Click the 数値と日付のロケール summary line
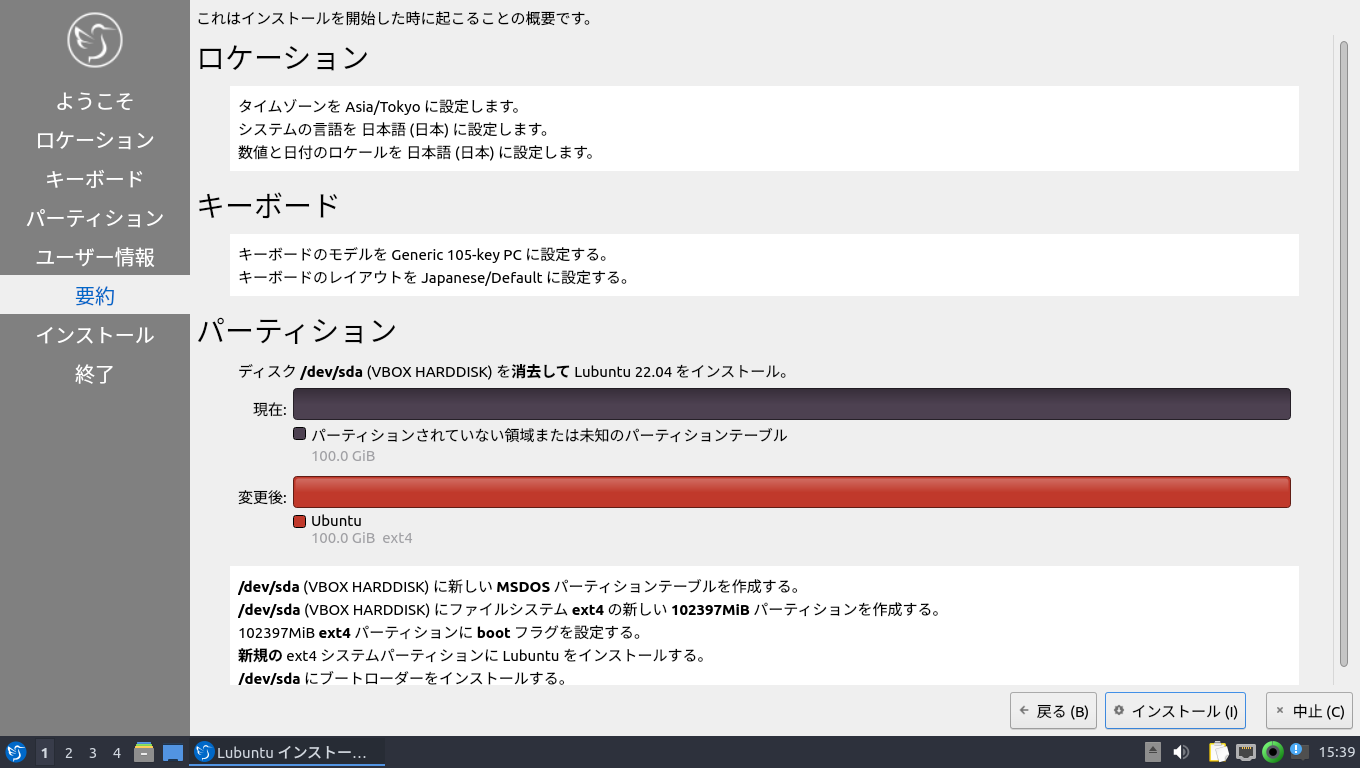 (x=416, y=153)
